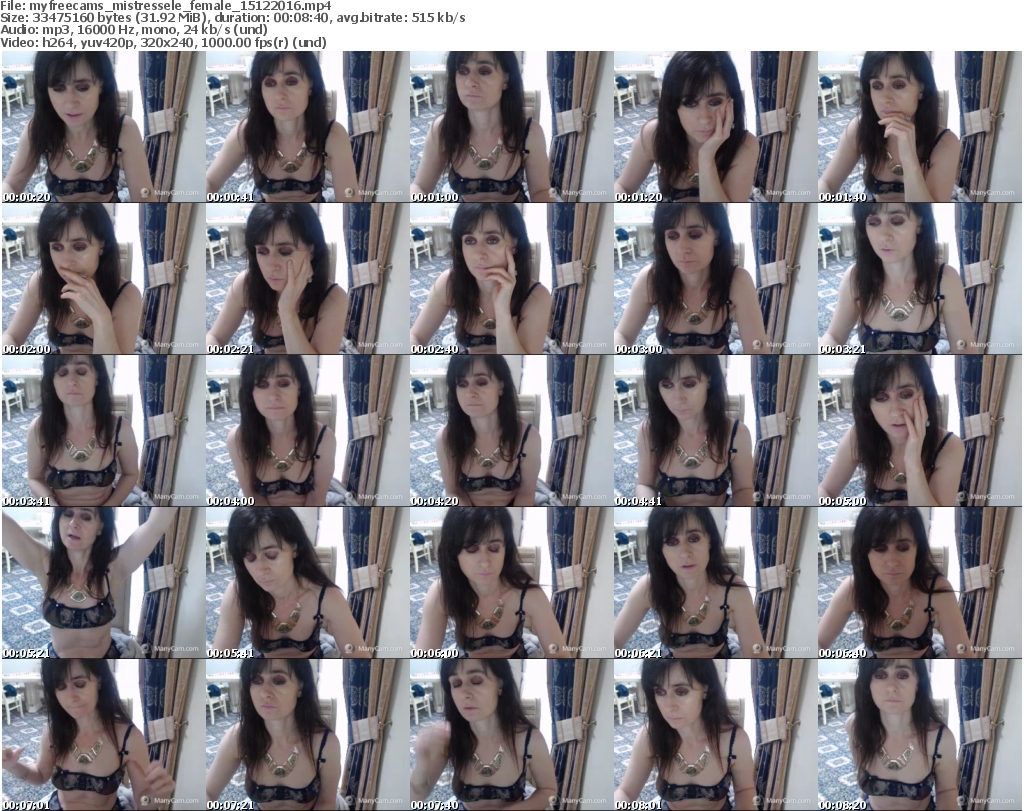
Task: Select the thumbnail stamped 00:04:20
Action: (511, 430)
